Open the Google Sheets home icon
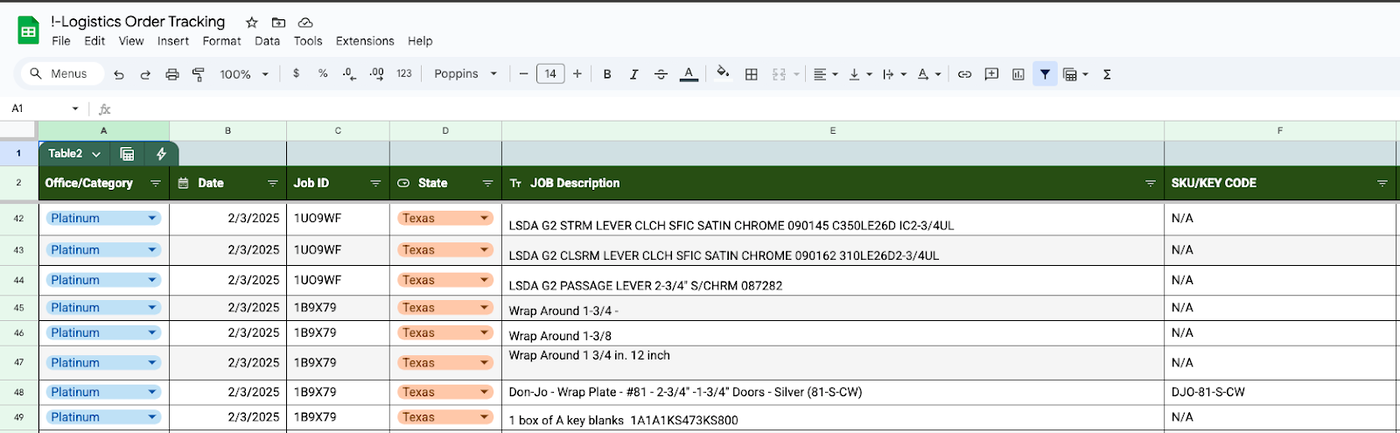The height and width of the screenshot is (433, 1400). pos(28,31)
